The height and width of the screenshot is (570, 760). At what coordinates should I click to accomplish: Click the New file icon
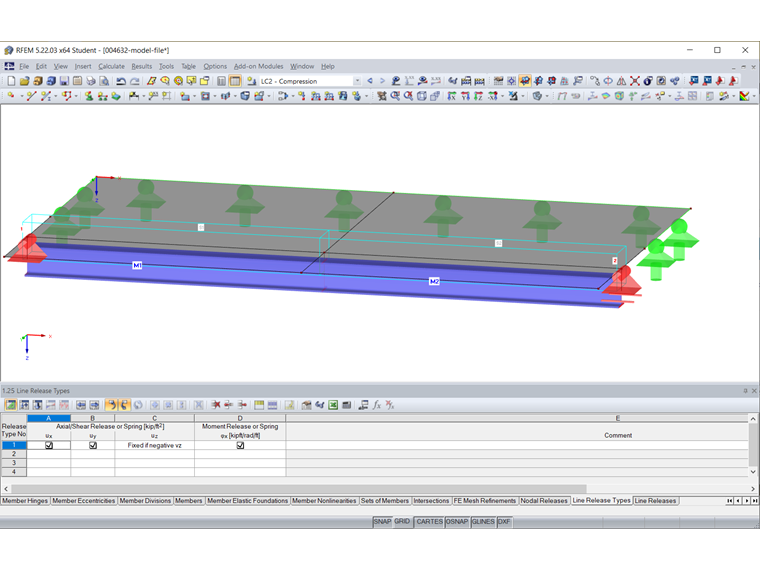pyautogui.click(x=11, y=81)
